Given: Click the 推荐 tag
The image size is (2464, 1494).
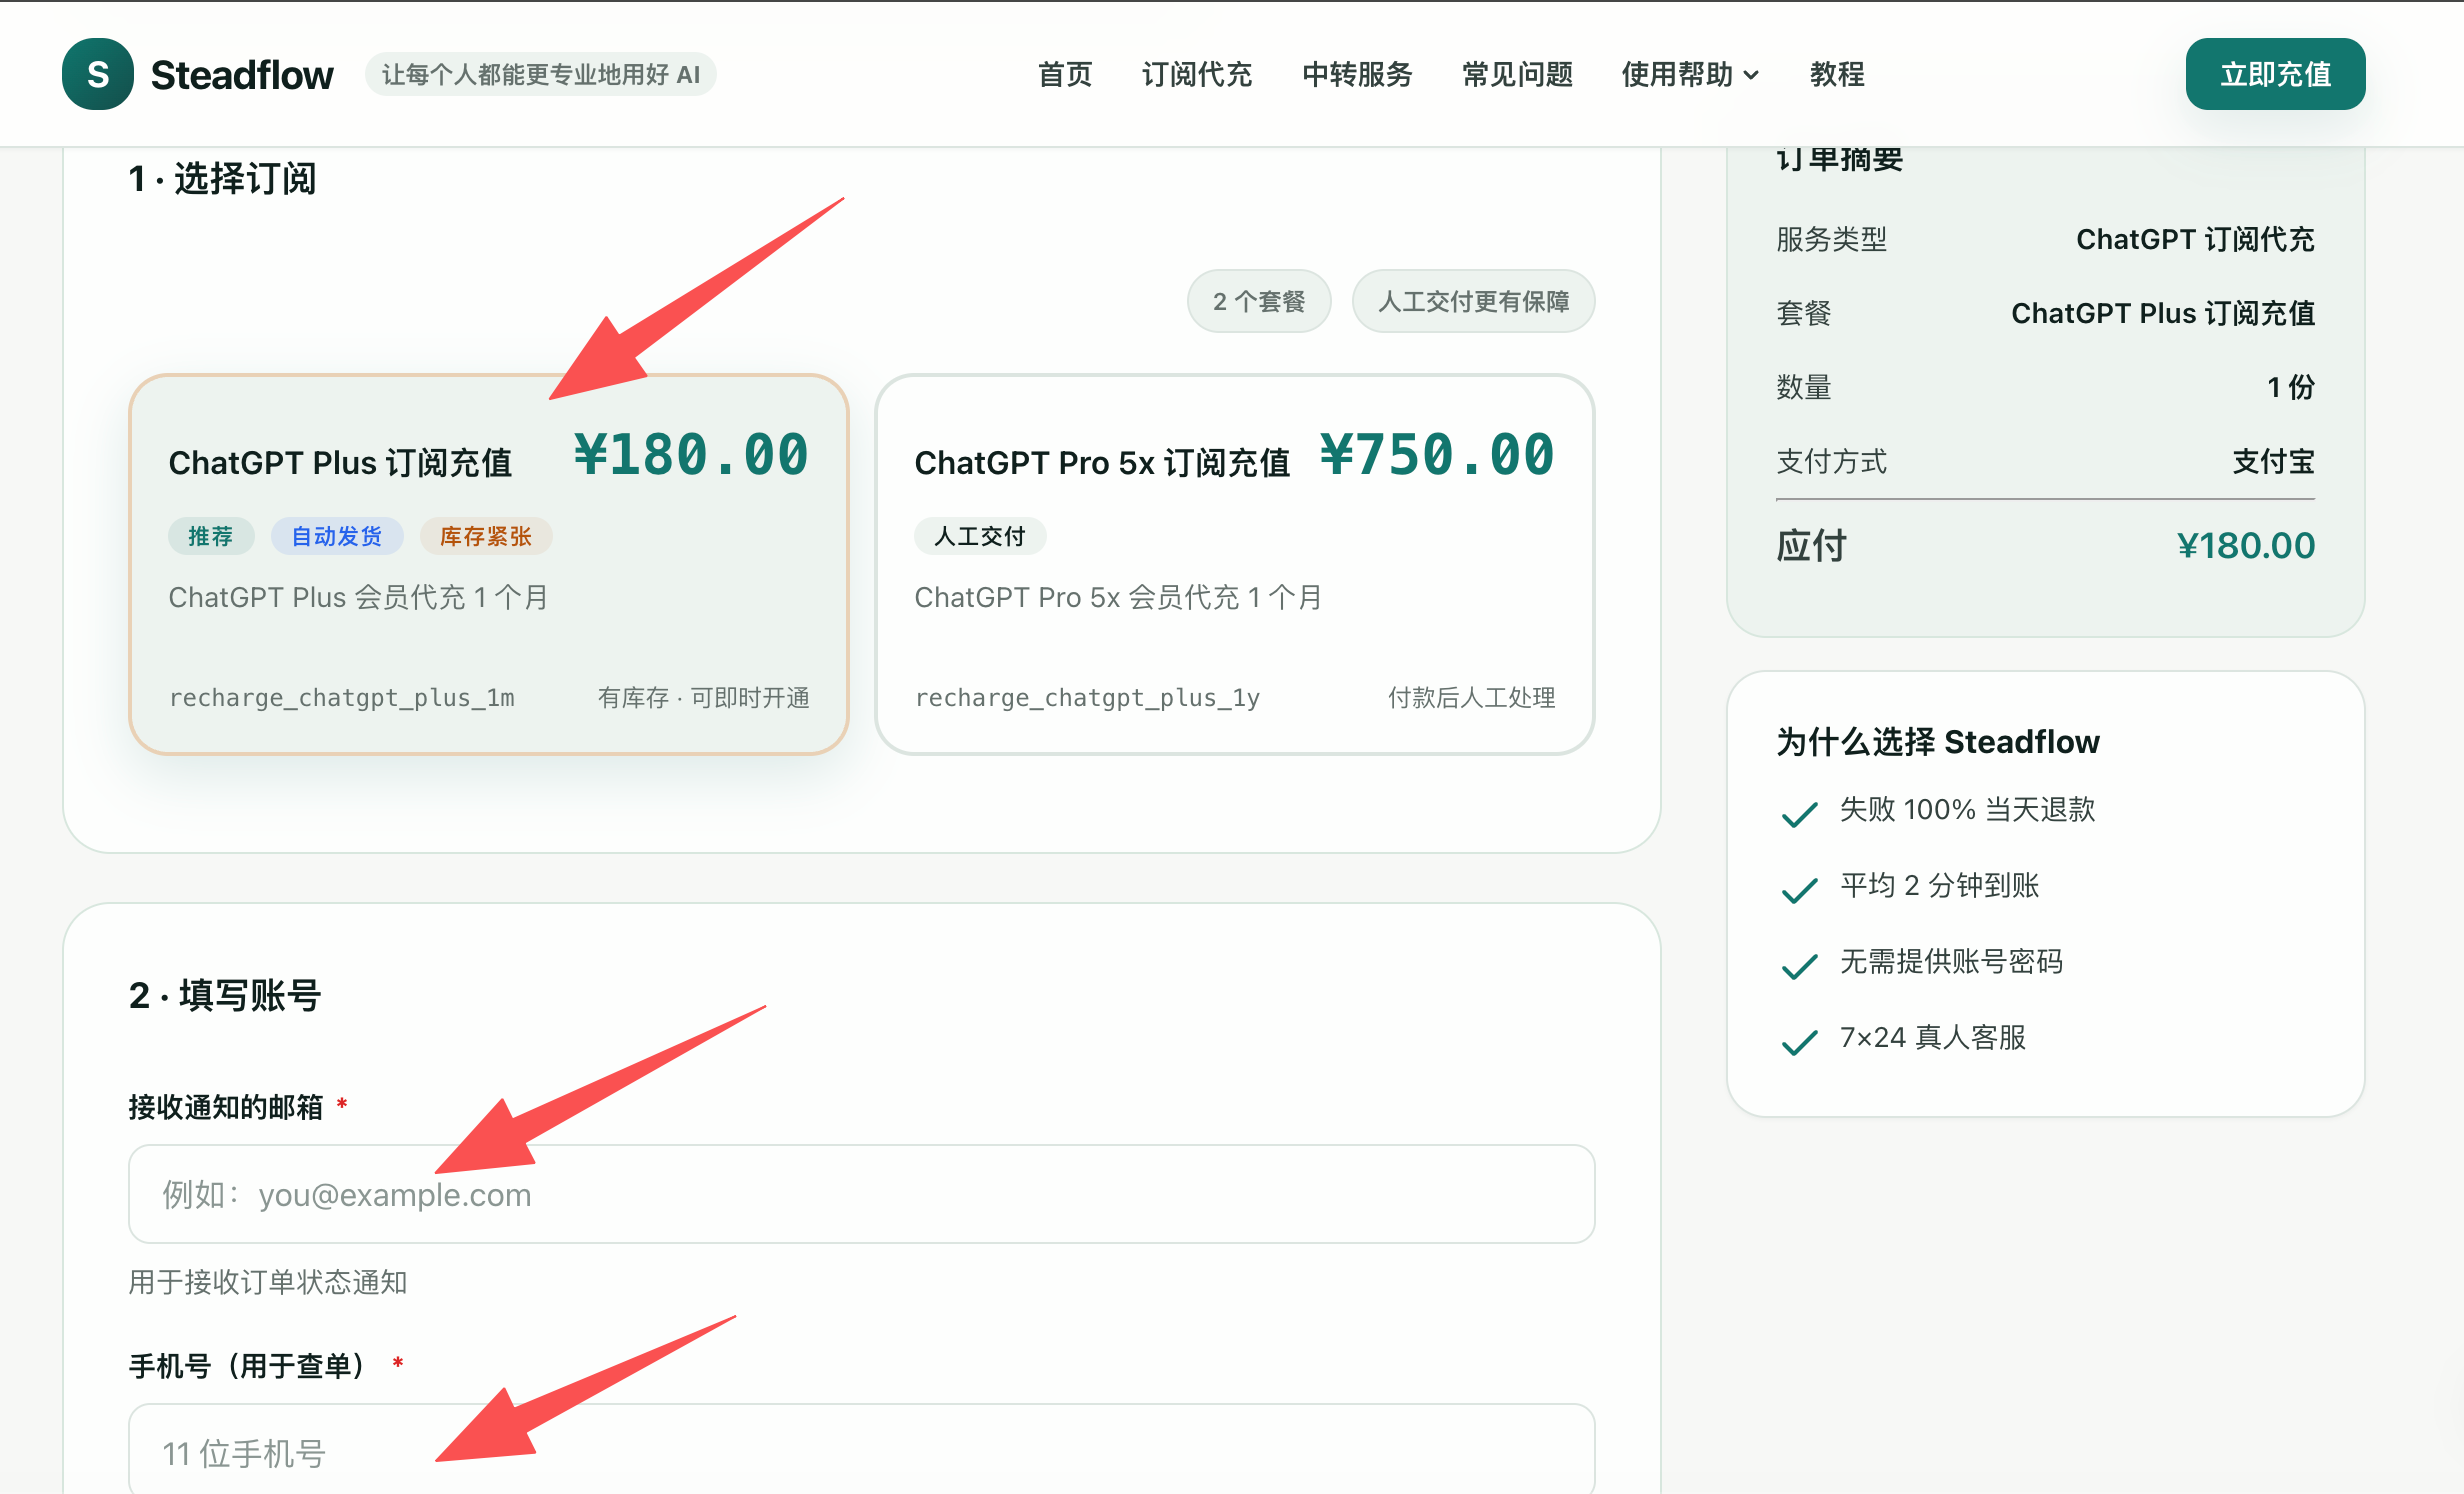Looking at the screenshot, I should click(211, 536).
